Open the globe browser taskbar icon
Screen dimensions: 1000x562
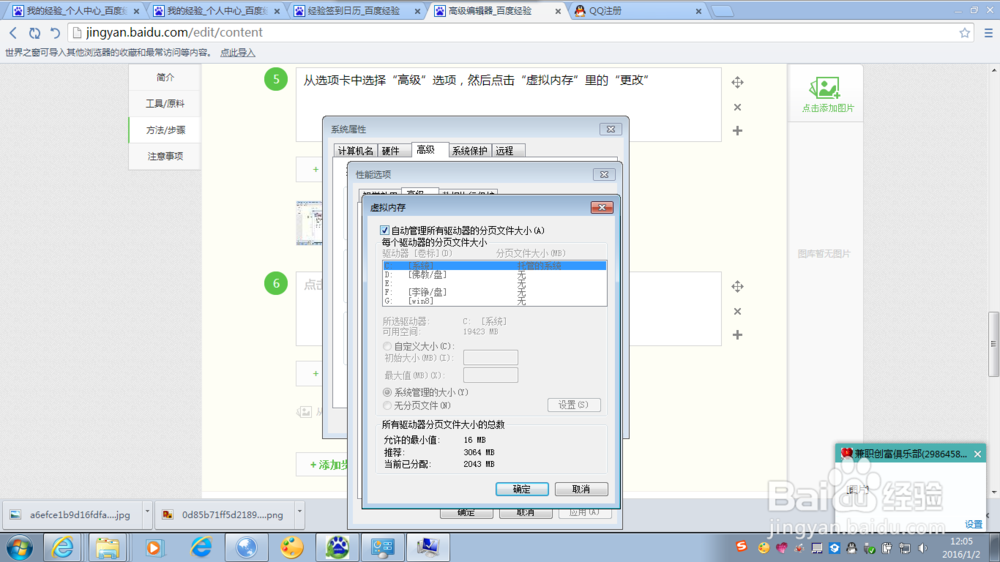point(246,547)
